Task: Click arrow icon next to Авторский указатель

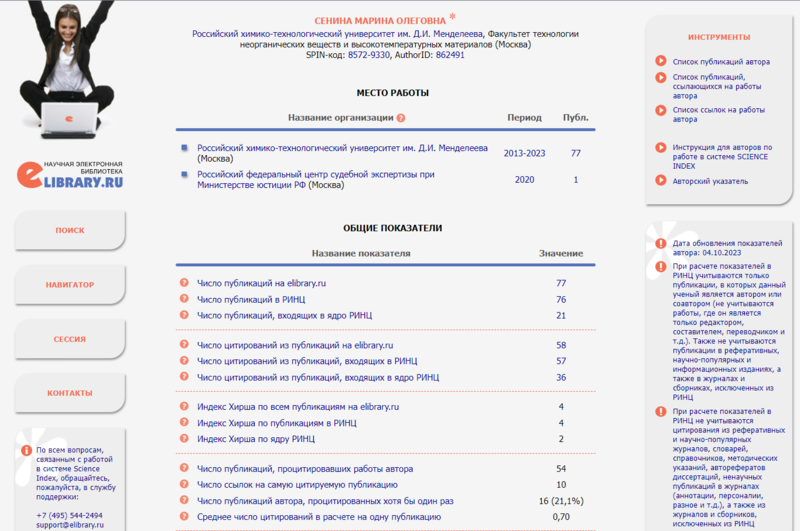Action: (661, 180)
